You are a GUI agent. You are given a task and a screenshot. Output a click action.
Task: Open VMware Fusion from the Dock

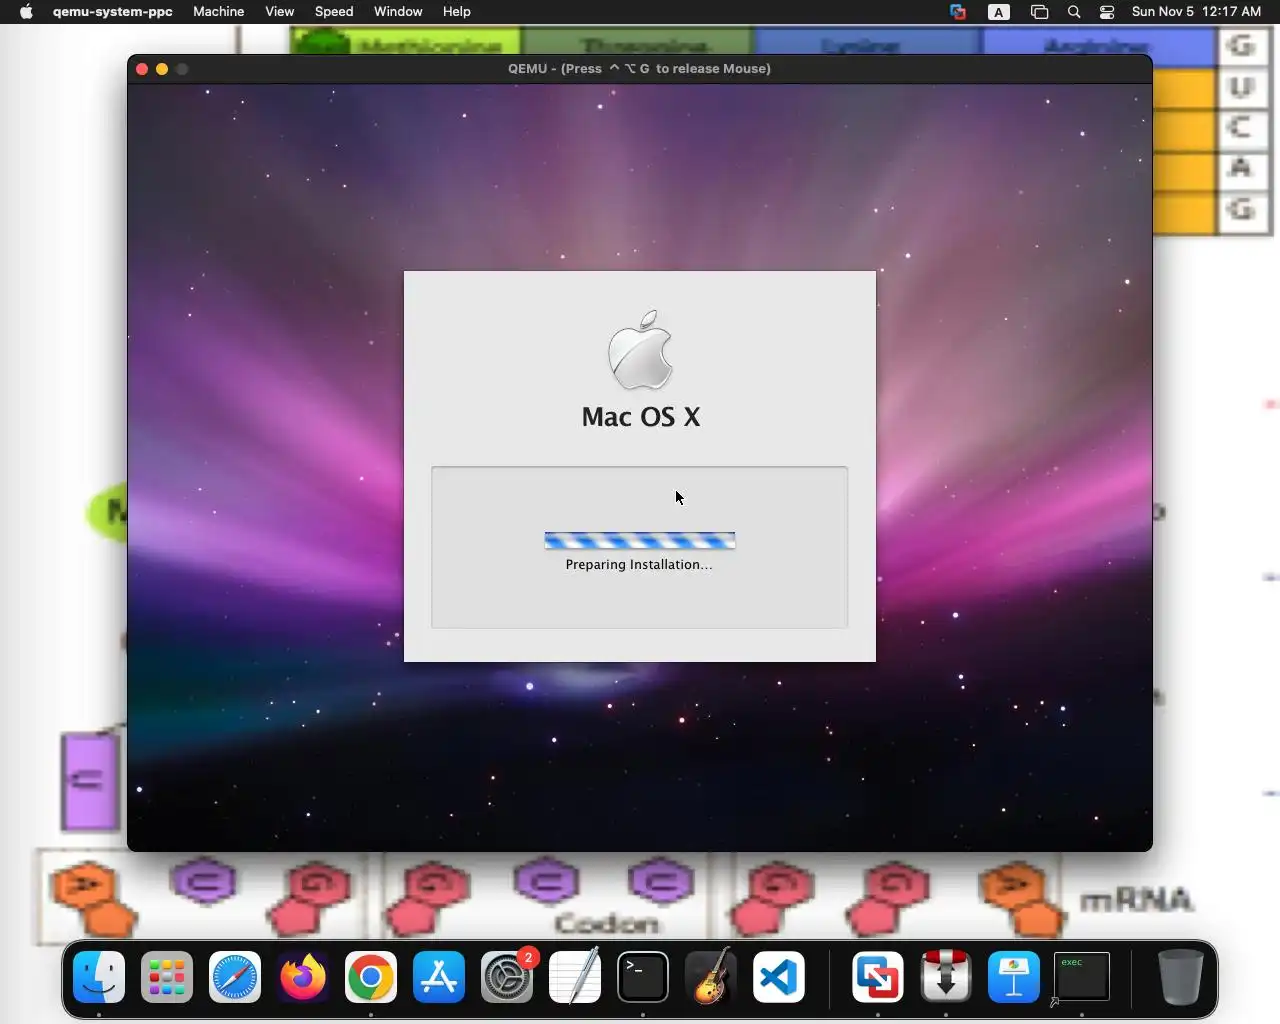click(x=878, y=976)
